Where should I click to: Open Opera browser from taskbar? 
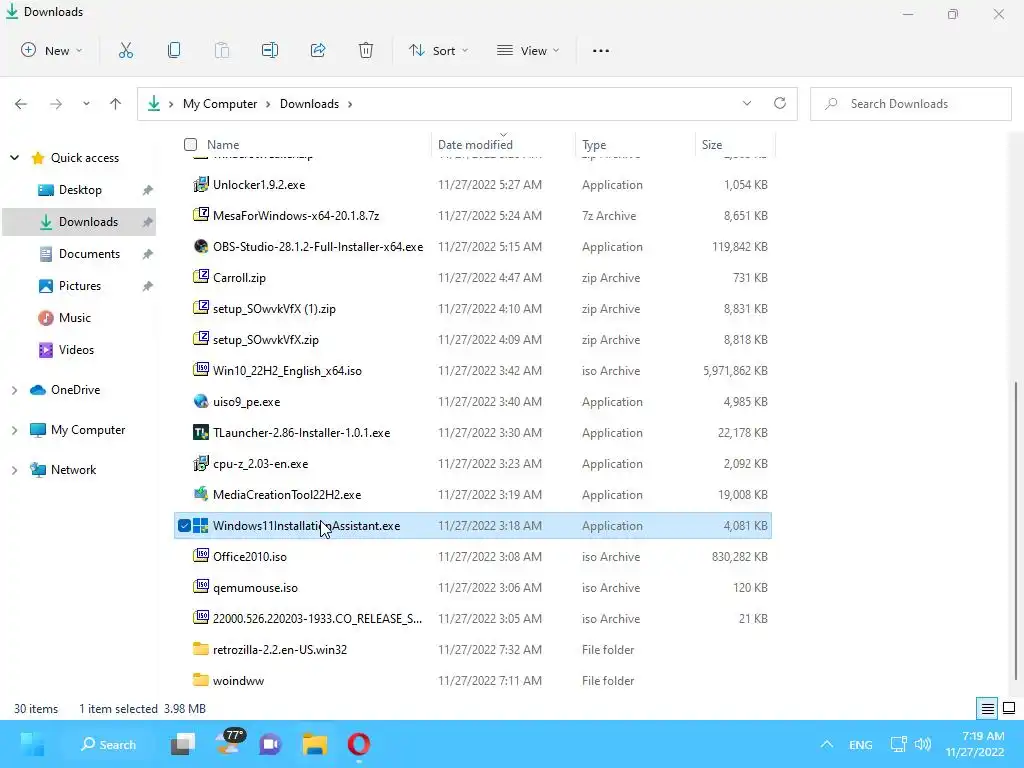(x=359, y=744)
